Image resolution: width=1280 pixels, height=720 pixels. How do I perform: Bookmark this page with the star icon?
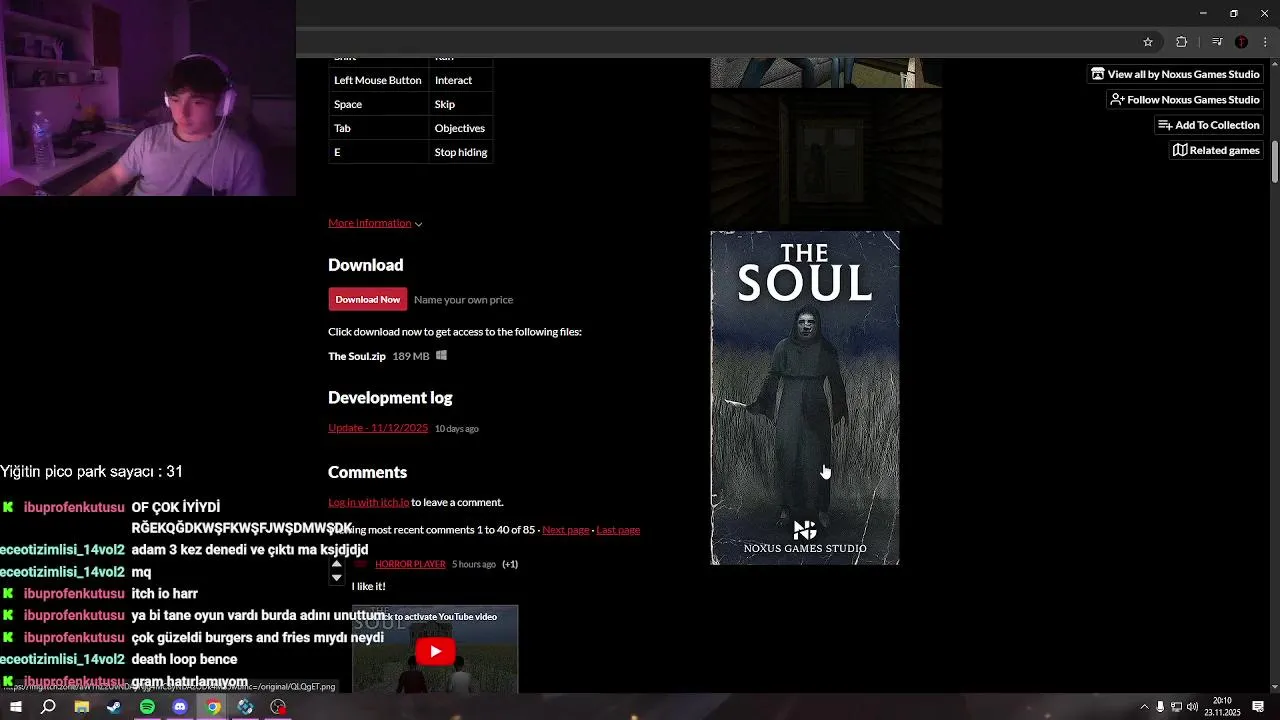(1148, 42)
